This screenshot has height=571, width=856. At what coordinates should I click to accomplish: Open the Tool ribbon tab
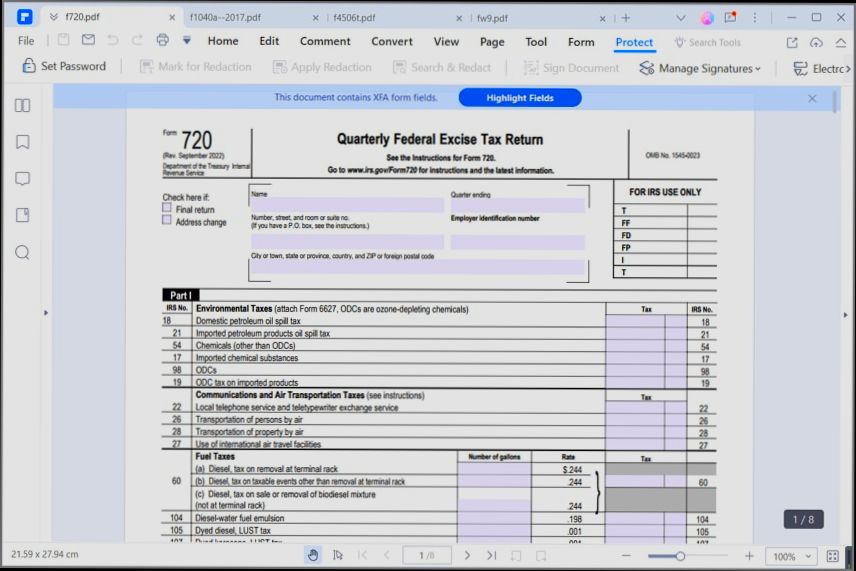coord(536,42)
